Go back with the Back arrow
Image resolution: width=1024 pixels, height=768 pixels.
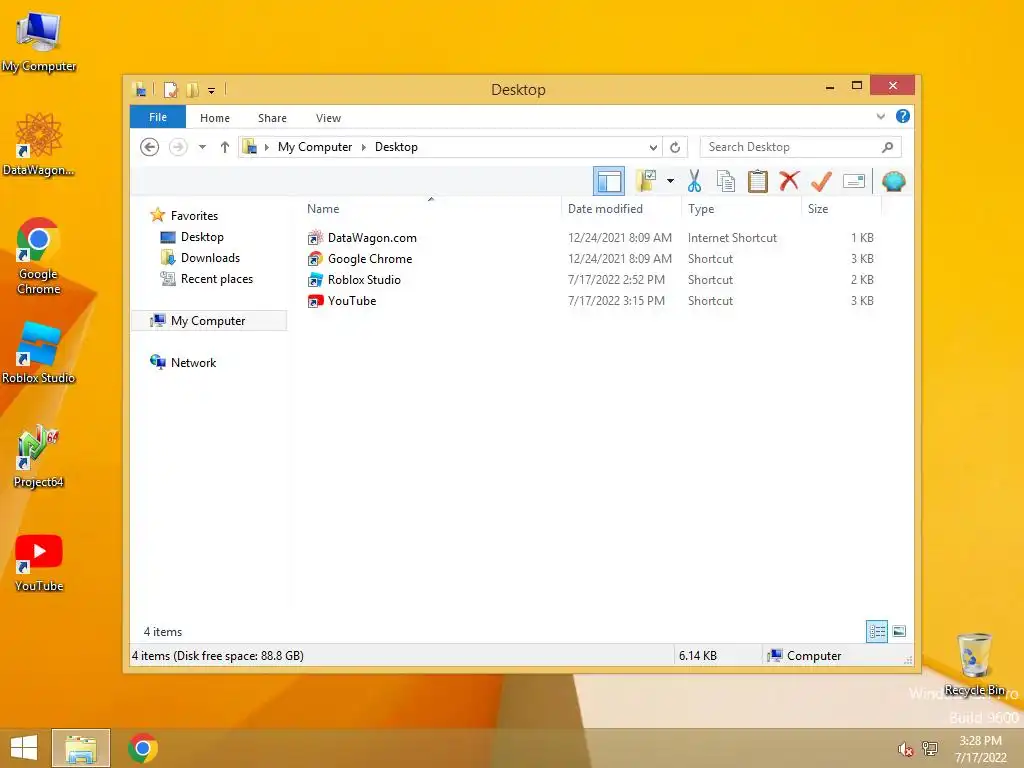[150, 147]
